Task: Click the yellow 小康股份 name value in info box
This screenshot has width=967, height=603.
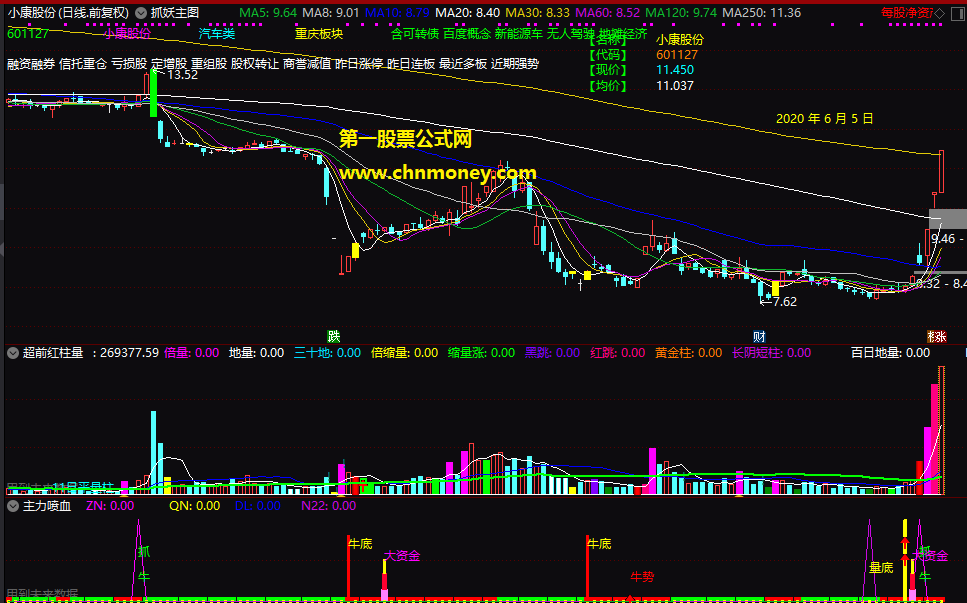Action: click(680, 40)
